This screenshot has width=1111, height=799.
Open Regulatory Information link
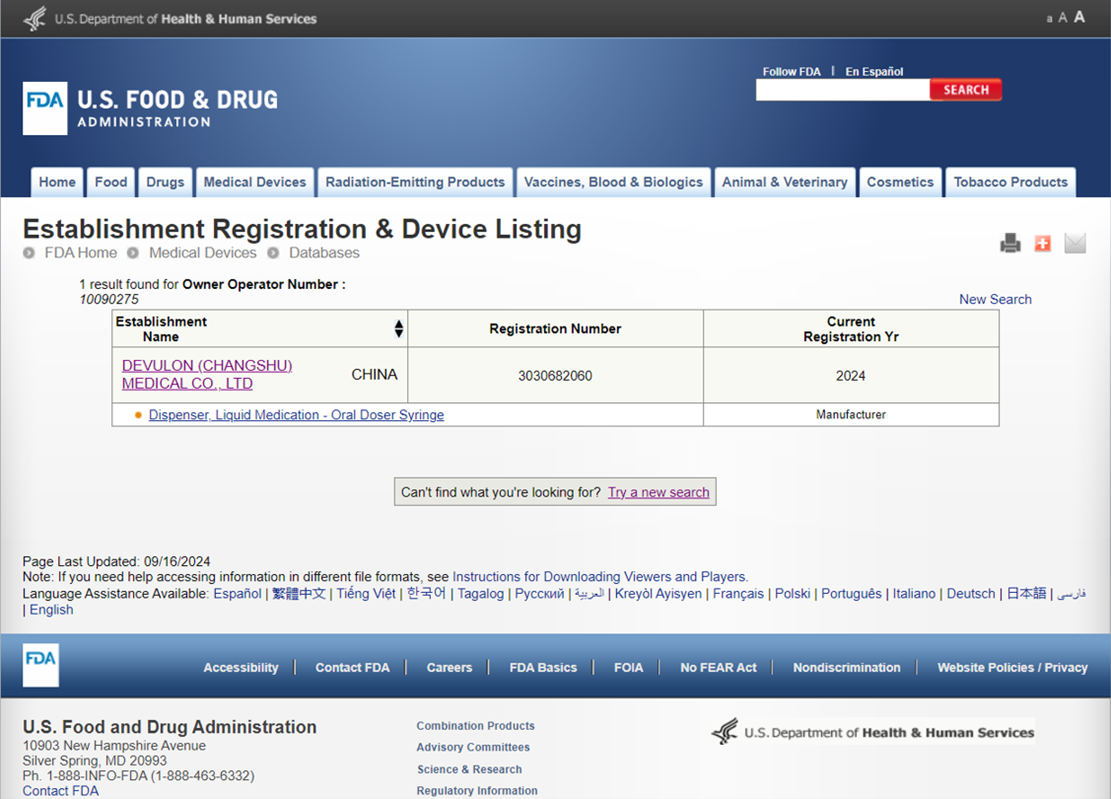[477, 790]
